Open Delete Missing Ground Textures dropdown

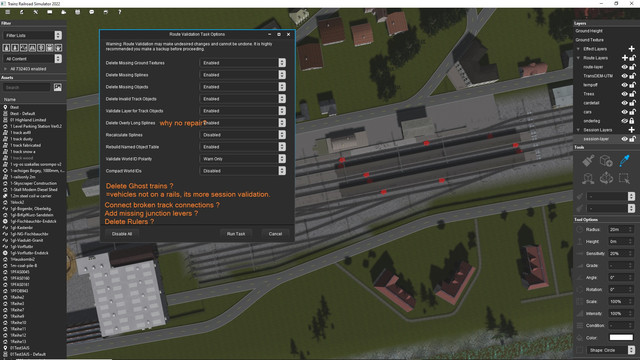tap(242, 63)
